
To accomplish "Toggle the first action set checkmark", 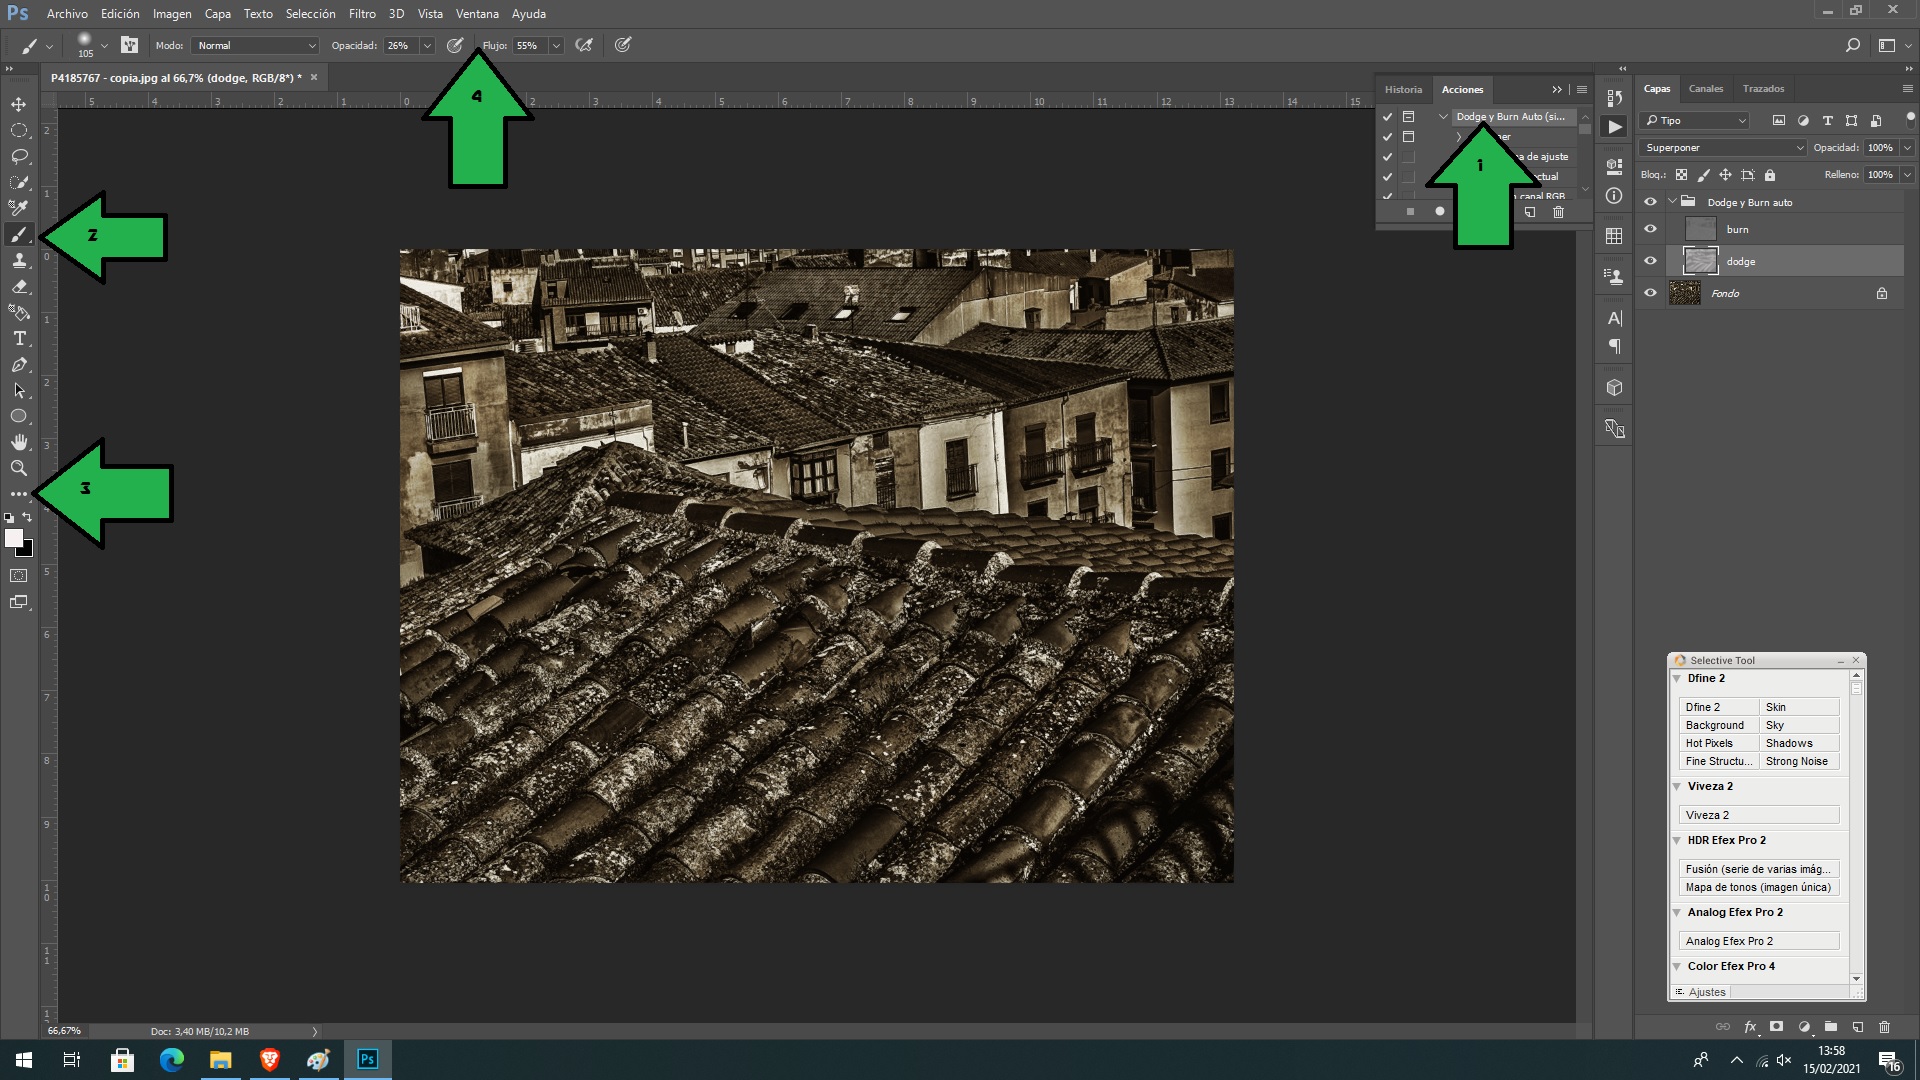I will tap(1387, 117).
